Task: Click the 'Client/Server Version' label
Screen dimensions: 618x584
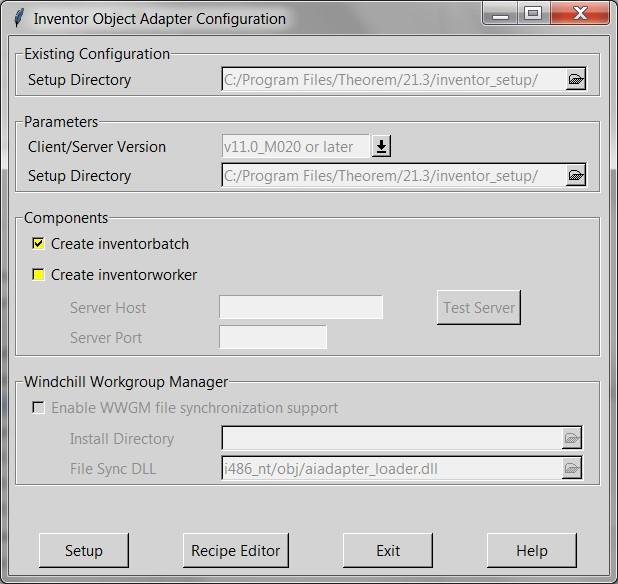Action: pyautogui.click(x=97, y=147)
